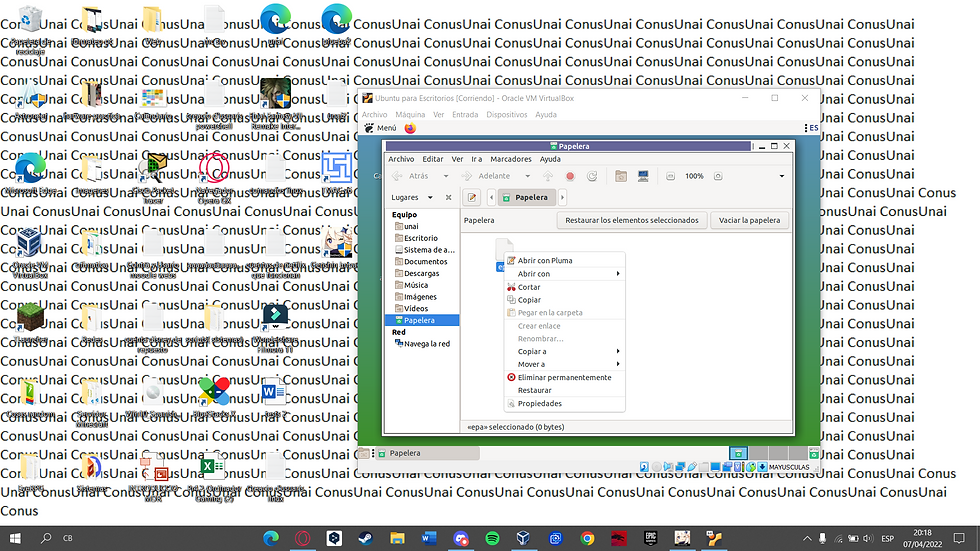Click Restaurar los elementos seleccionados
This screenshot has height=551, width=980.
click(632, 221)
